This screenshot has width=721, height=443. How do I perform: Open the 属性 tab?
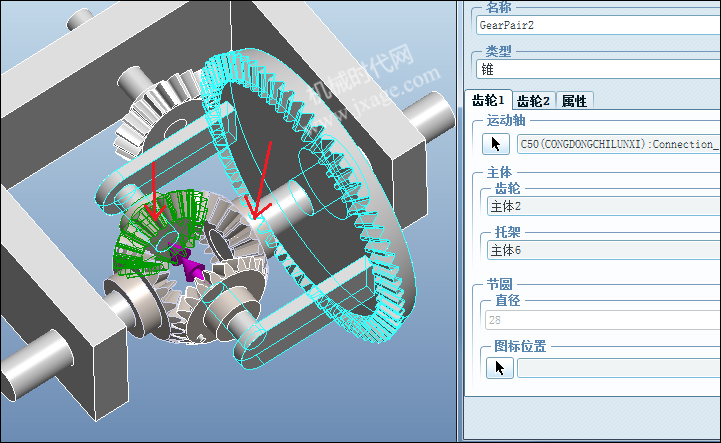click(x=574, y=101)
